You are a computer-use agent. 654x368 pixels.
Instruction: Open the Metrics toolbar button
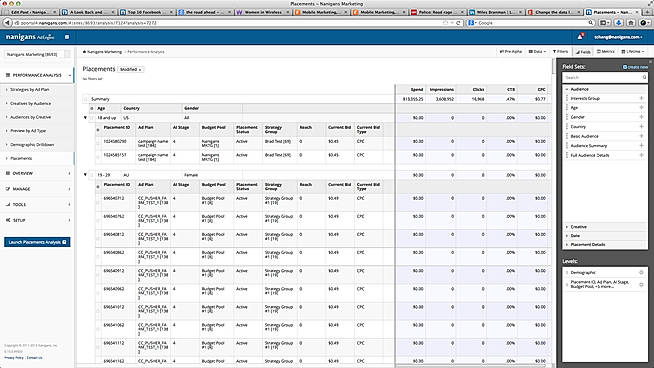click(x=606, y=52)
